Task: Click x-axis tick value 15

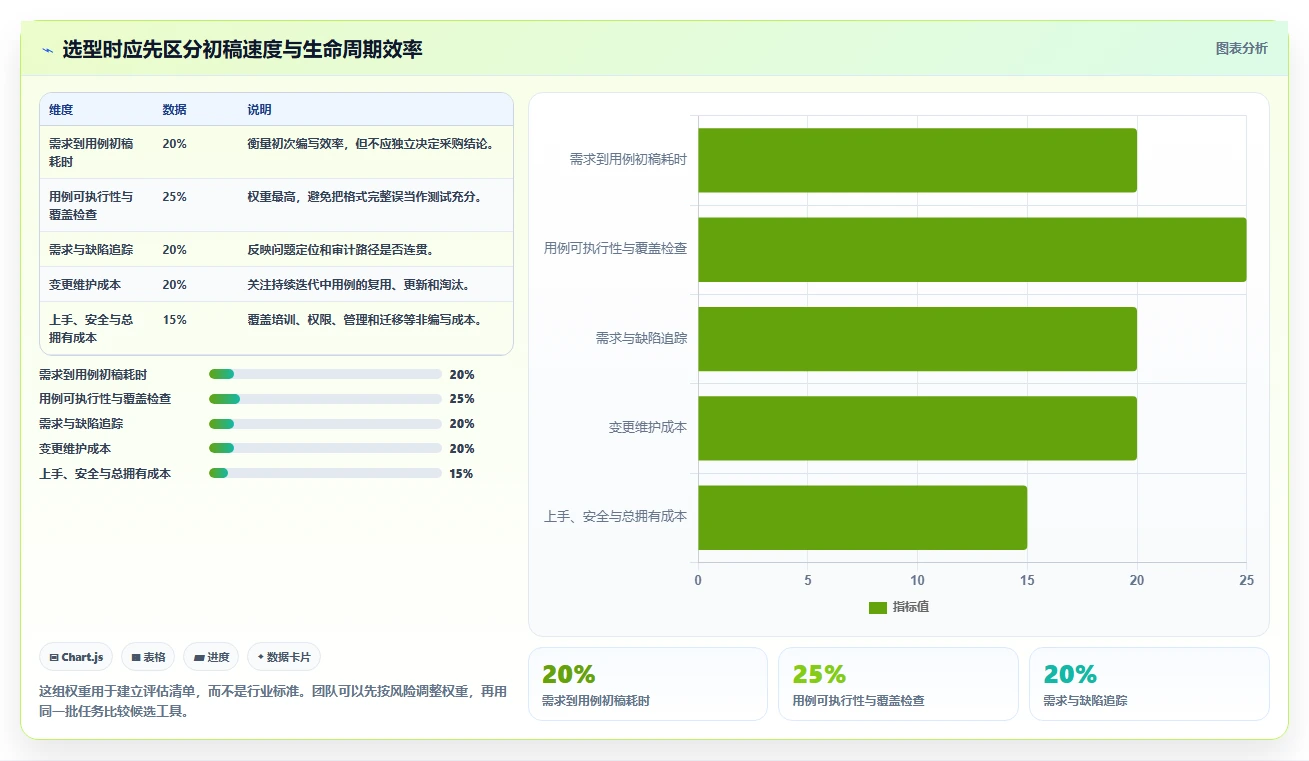Action: [x=1027, y=580]
